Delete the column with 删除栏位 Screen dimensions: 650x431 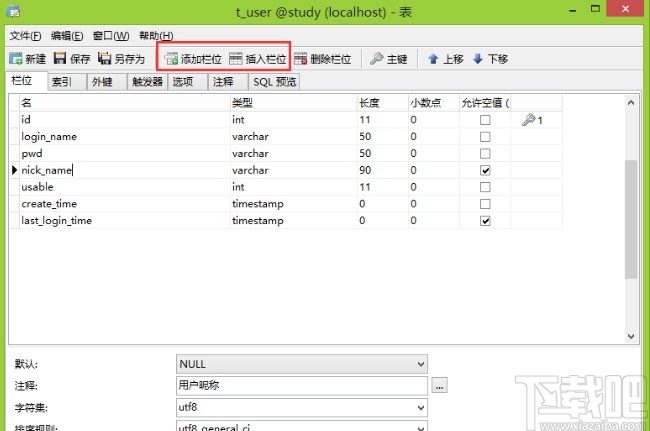pyautogui.click(x=323, y=59)
